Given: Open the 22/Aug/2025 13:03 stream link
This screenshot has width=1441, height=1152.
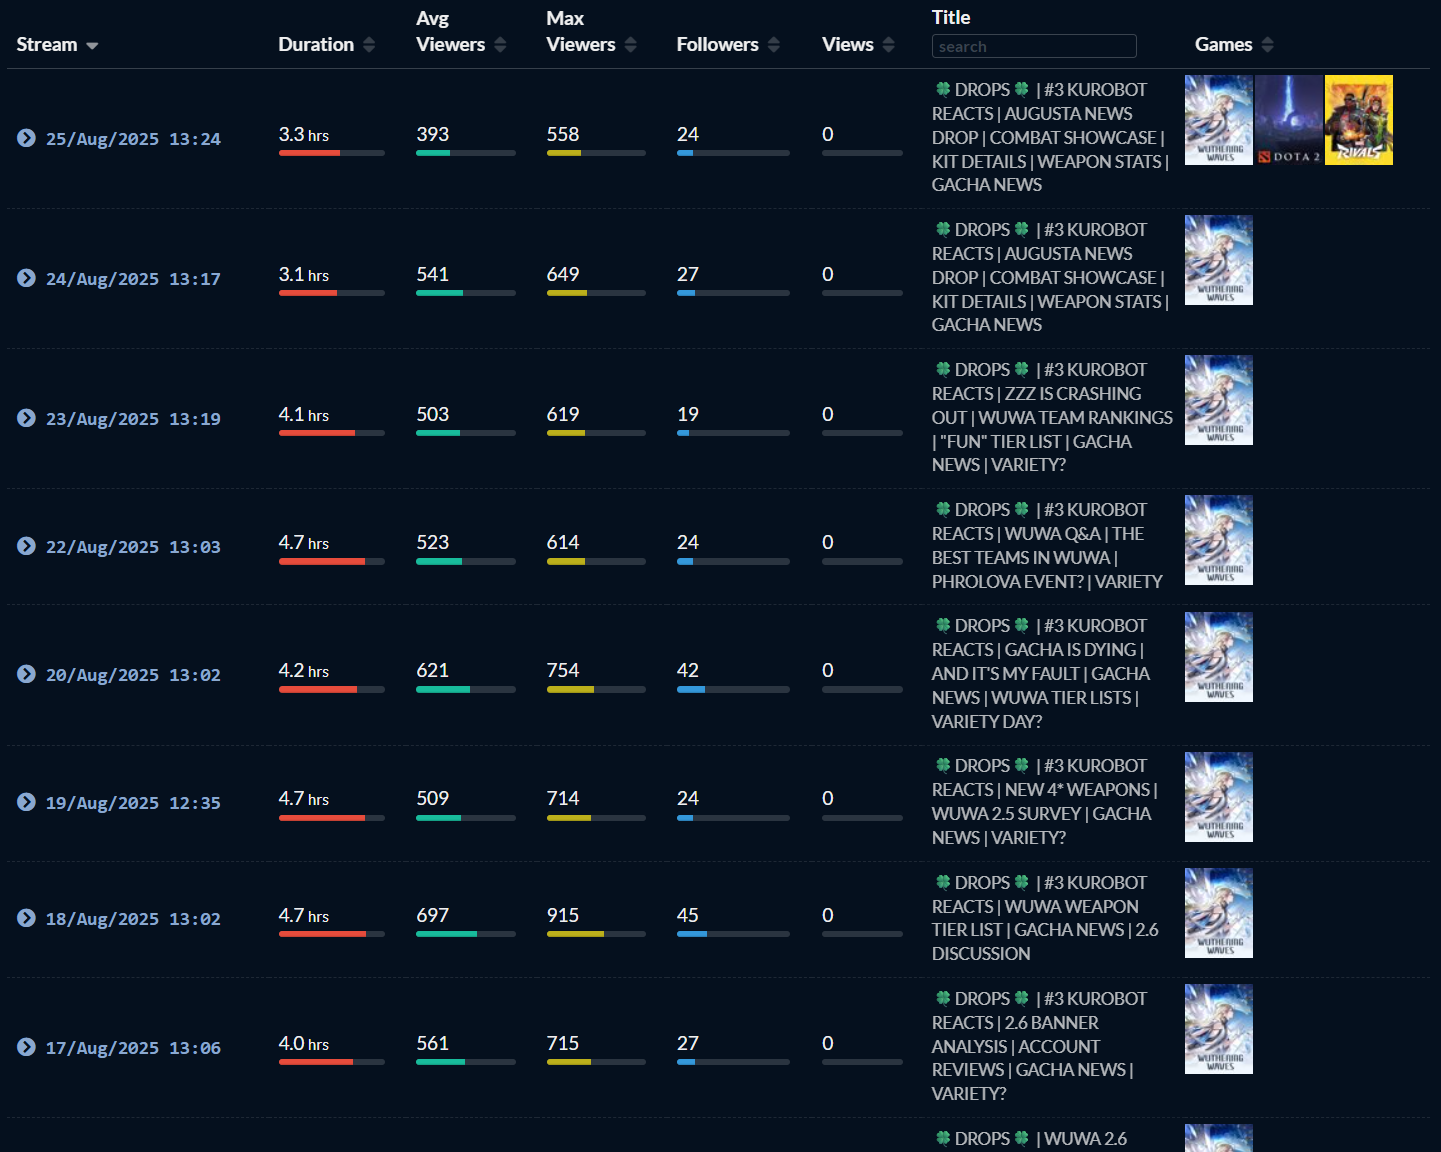Looking at the screenshot, I should tap(133, 547).
